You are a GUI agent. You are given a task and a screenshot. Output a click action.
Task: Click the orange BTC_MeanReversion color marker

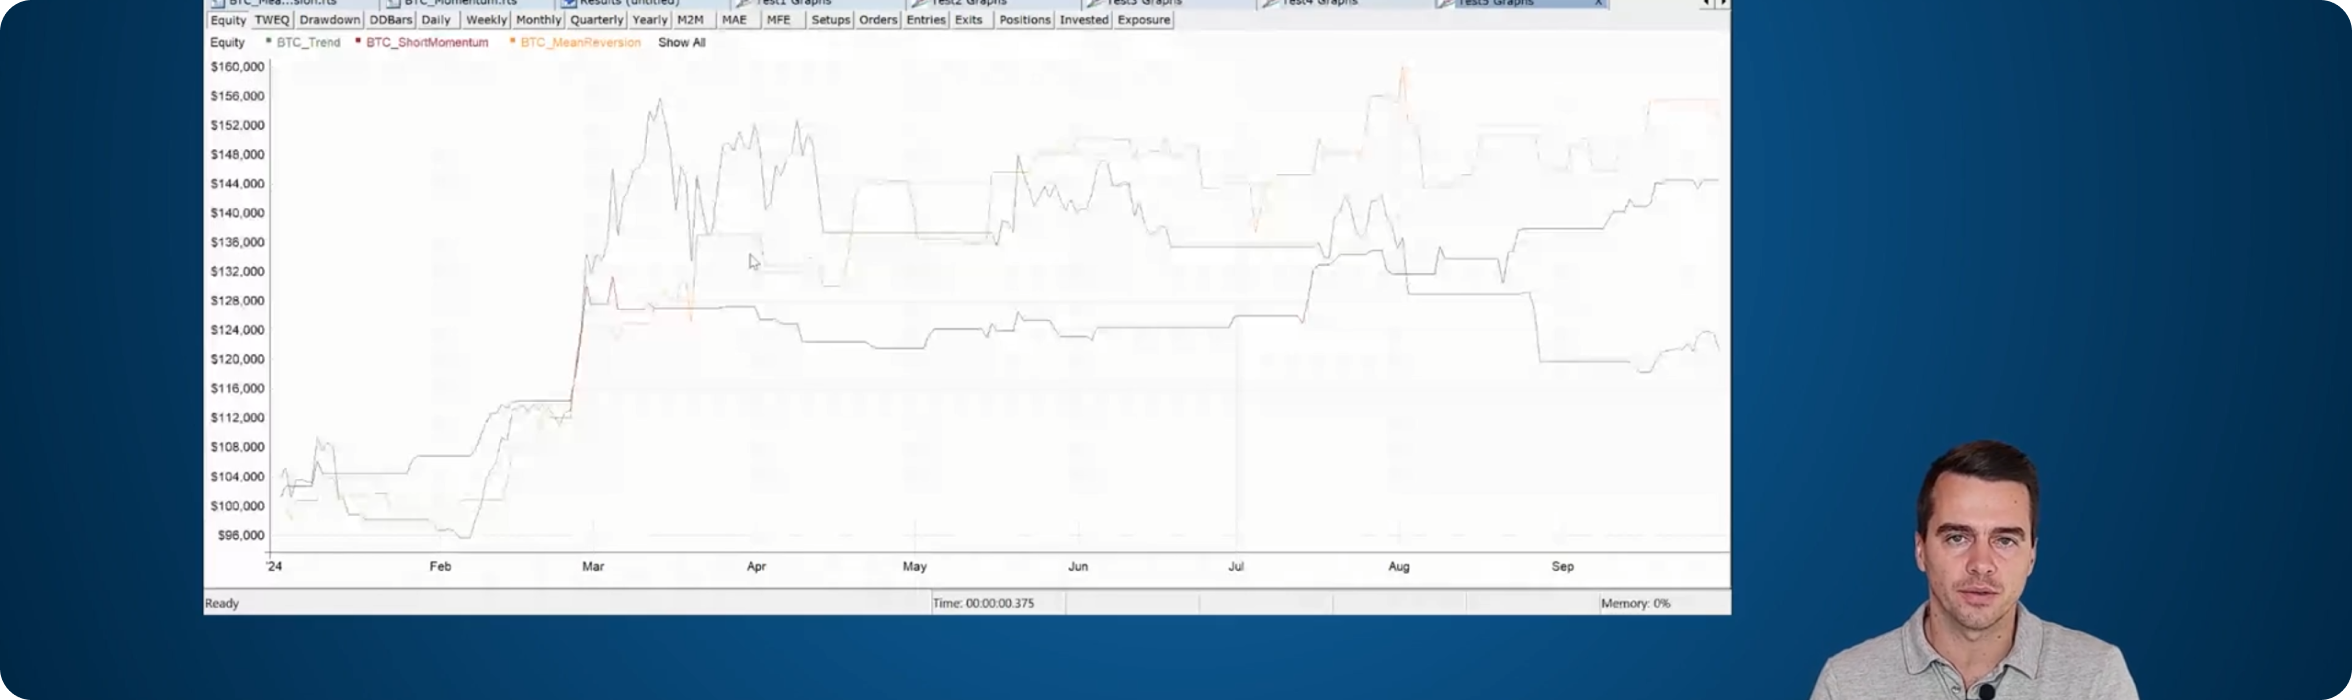pyautogui.click(x=512, y=41)
